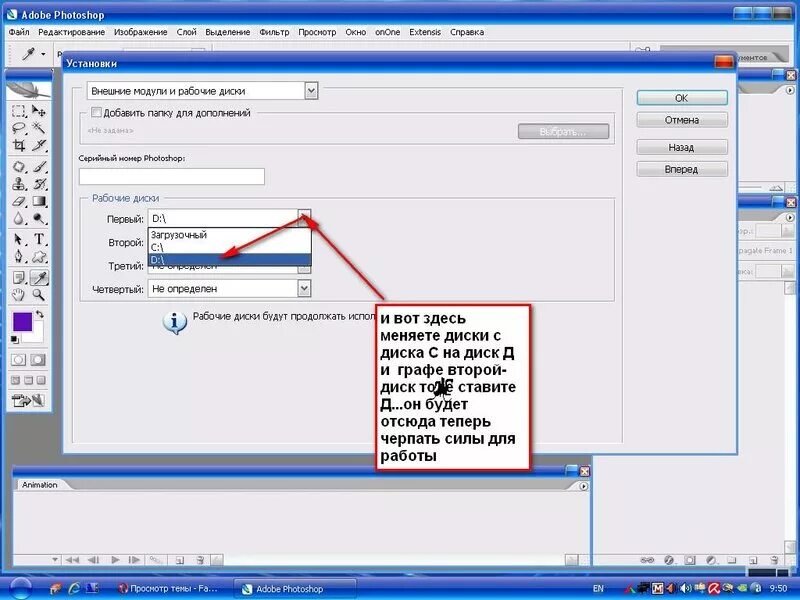Open the 'Внешние модули и рабочие диски' dropdown
This screenshot has width=800, height=600.
pyautogui.click(x=203, y=91)
